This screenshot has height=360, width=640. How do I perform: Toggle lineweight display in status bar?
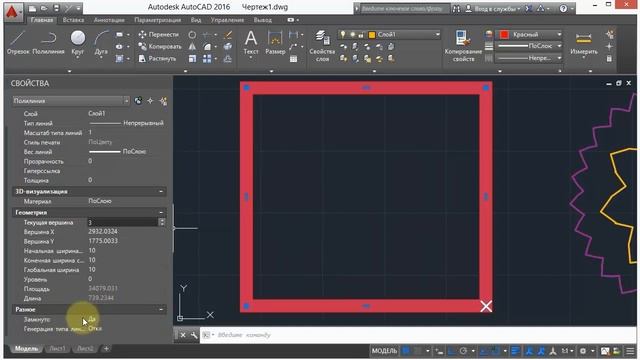516,351
